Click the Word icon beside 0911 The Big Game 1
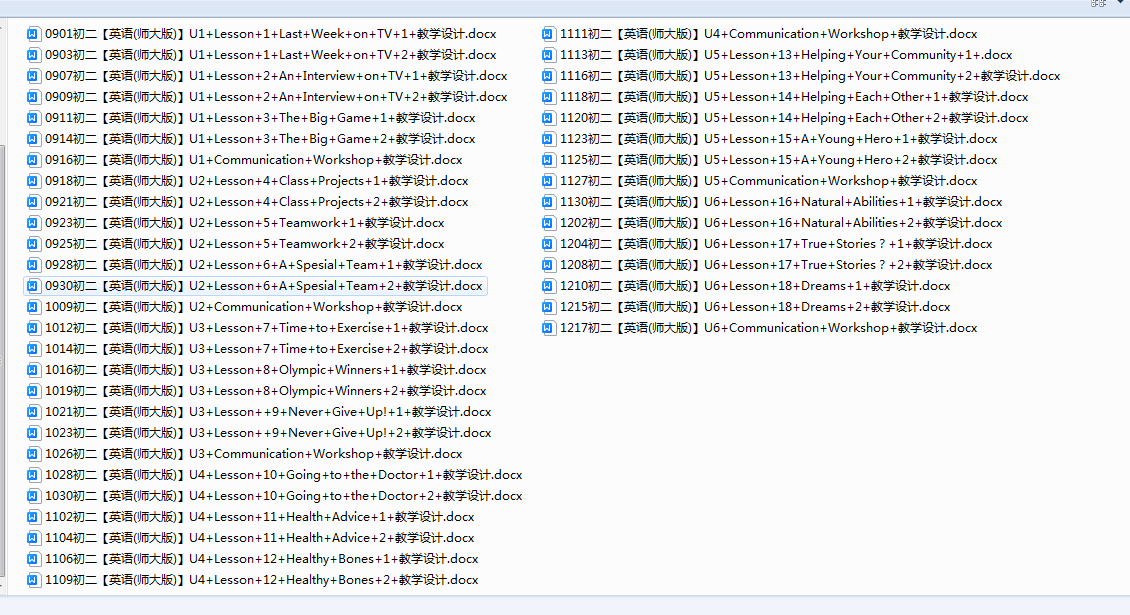This screenshot has width=1130, height=615. tap(34, 118)
